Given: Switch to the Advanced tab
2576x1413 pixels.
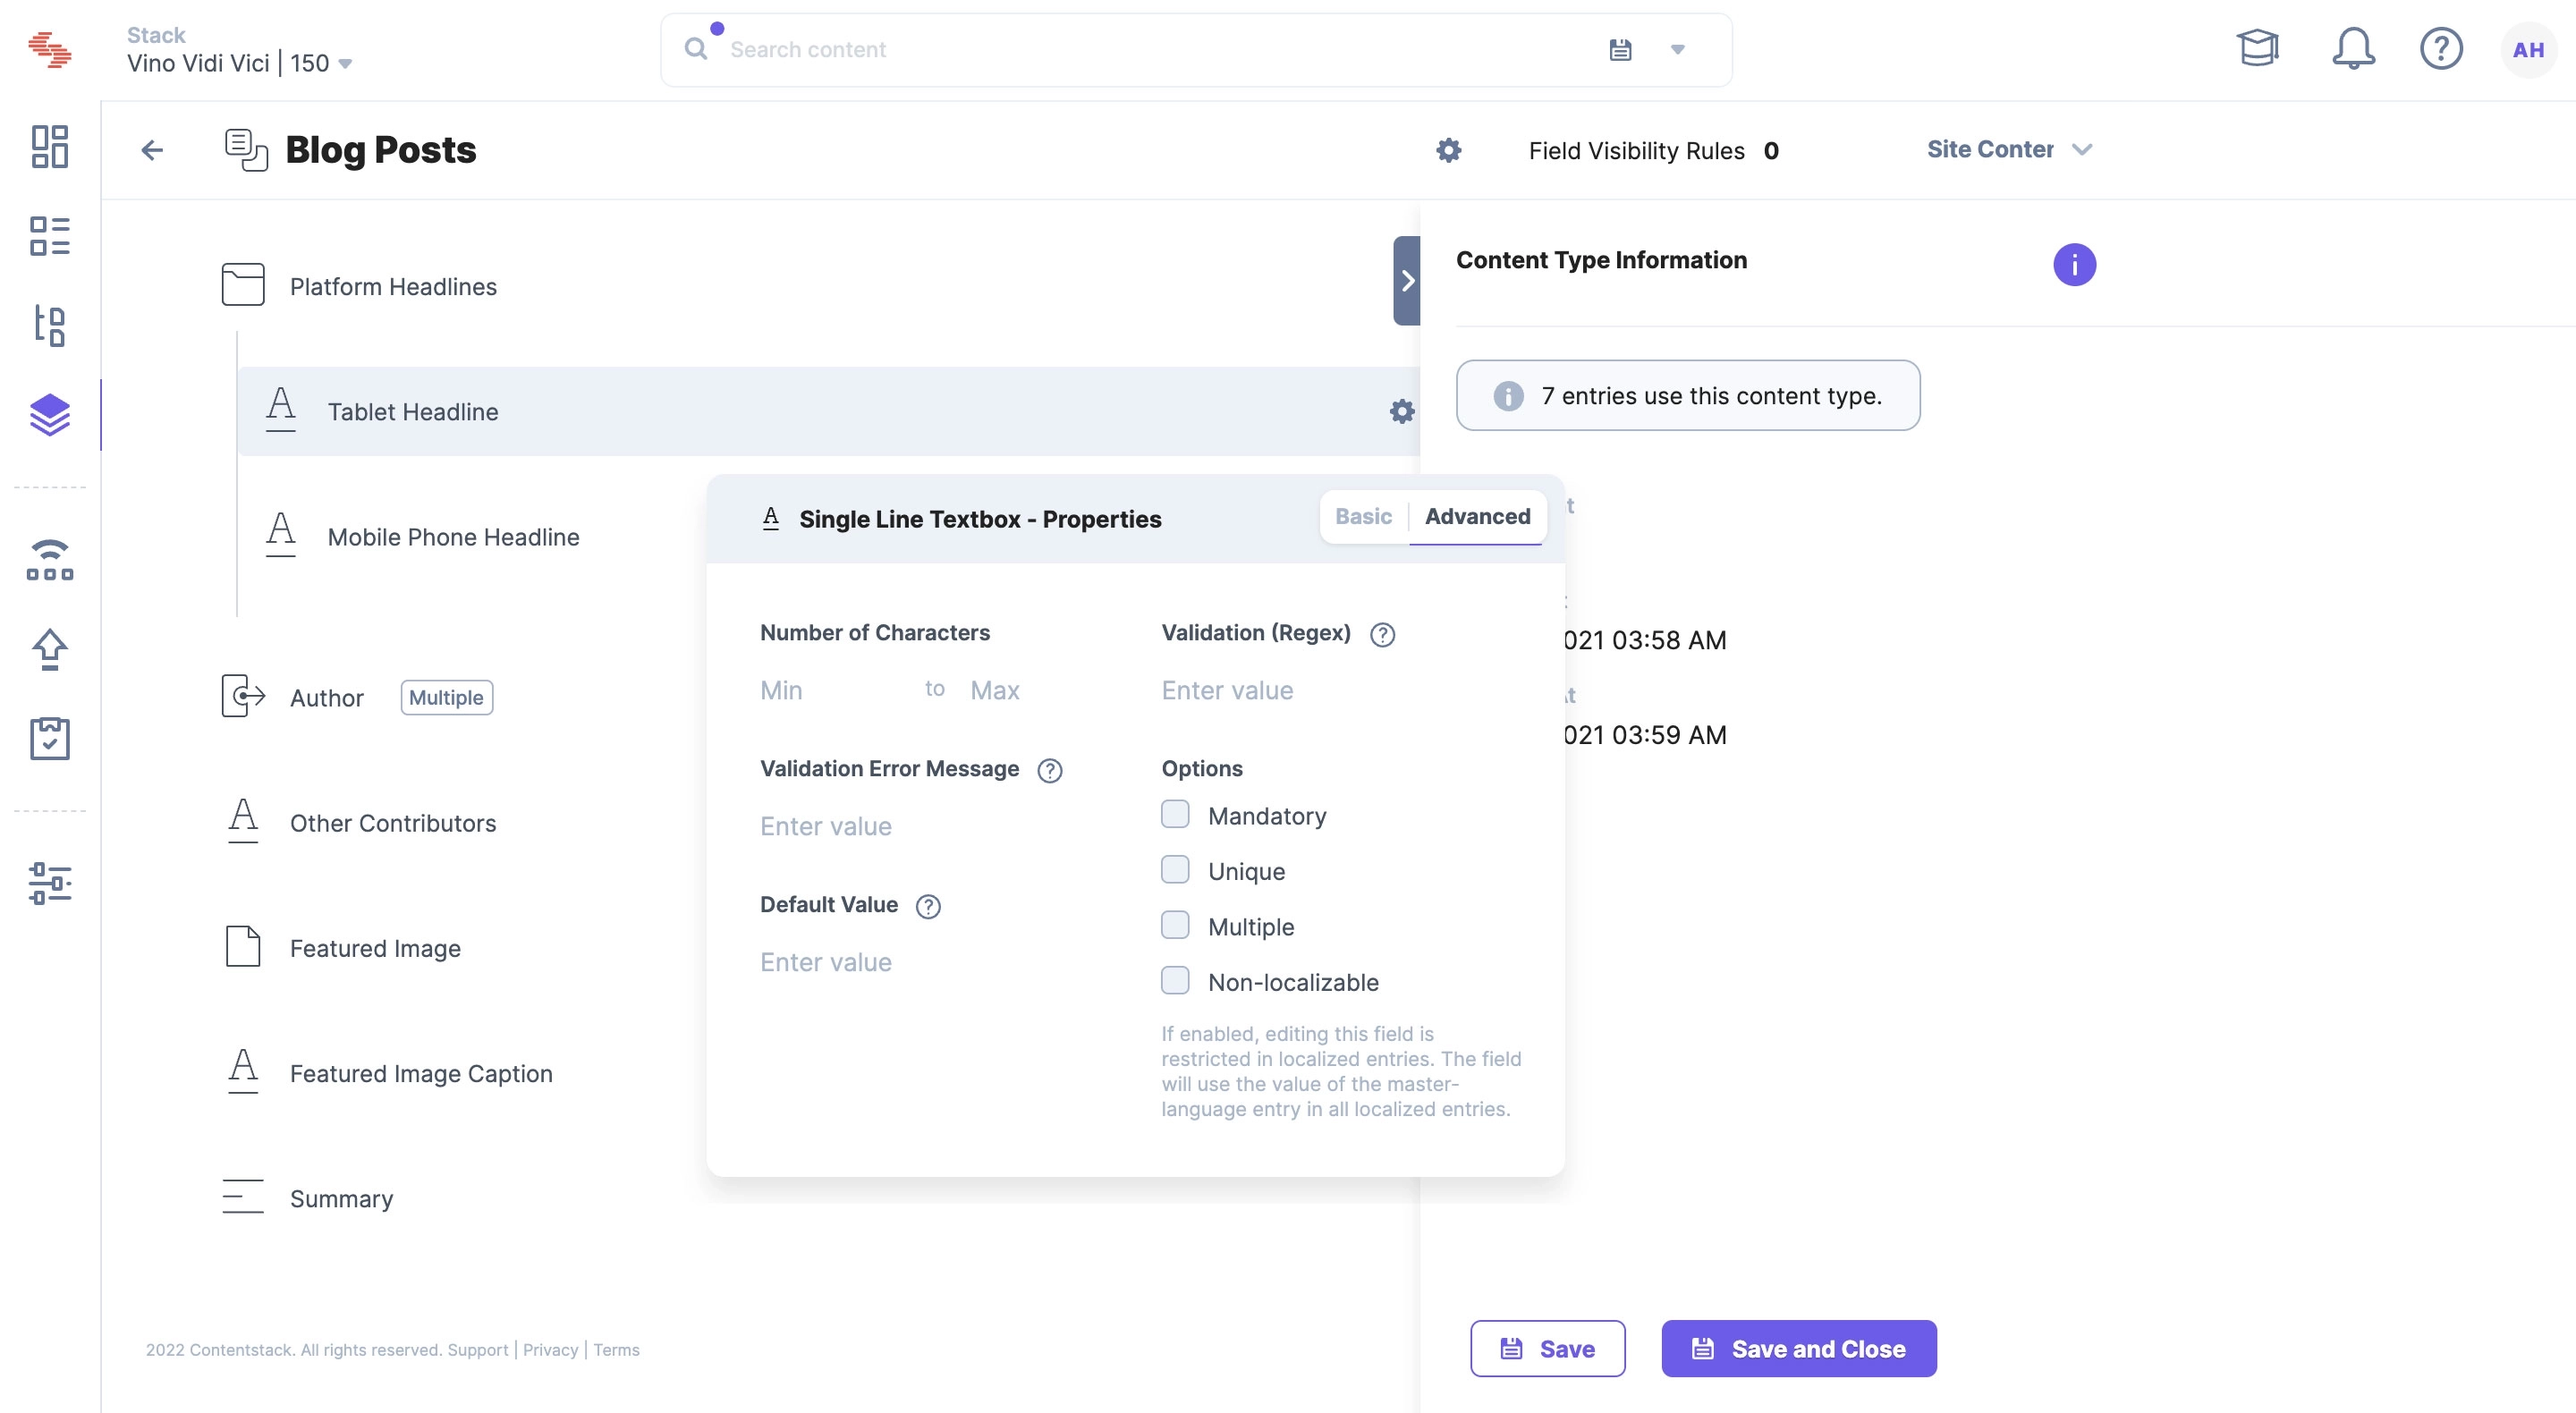Looking at the screenshot, I should (x=1477, y=516).
